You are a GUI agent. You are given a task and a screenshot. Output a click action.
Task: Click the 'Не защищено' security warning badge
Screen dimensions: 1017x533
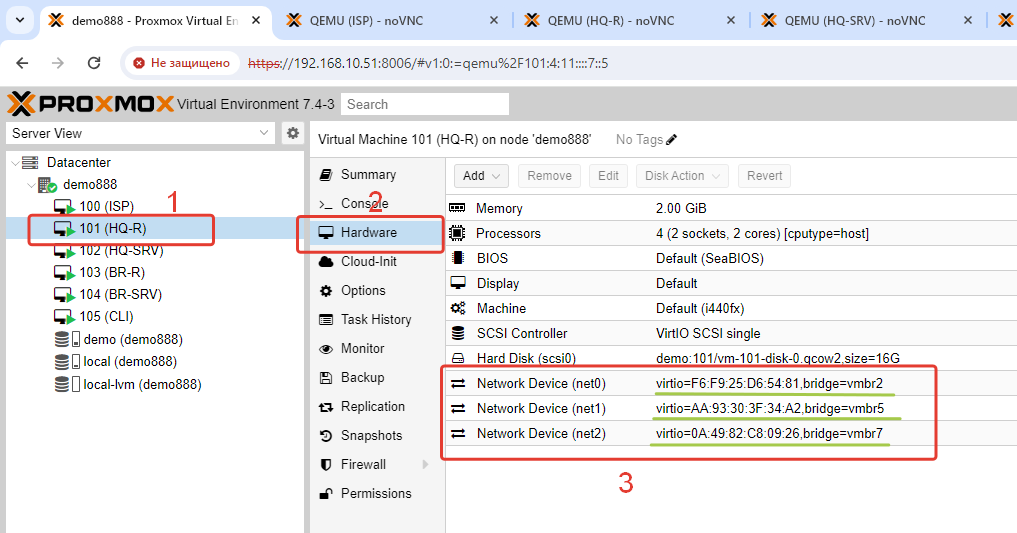(x=182, y=63)
